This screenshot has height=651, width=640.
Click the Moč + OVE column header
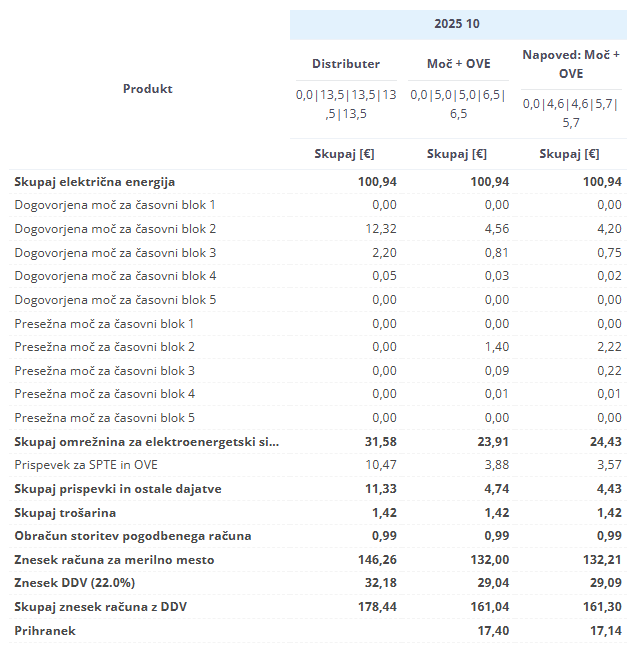pos(458,64)
